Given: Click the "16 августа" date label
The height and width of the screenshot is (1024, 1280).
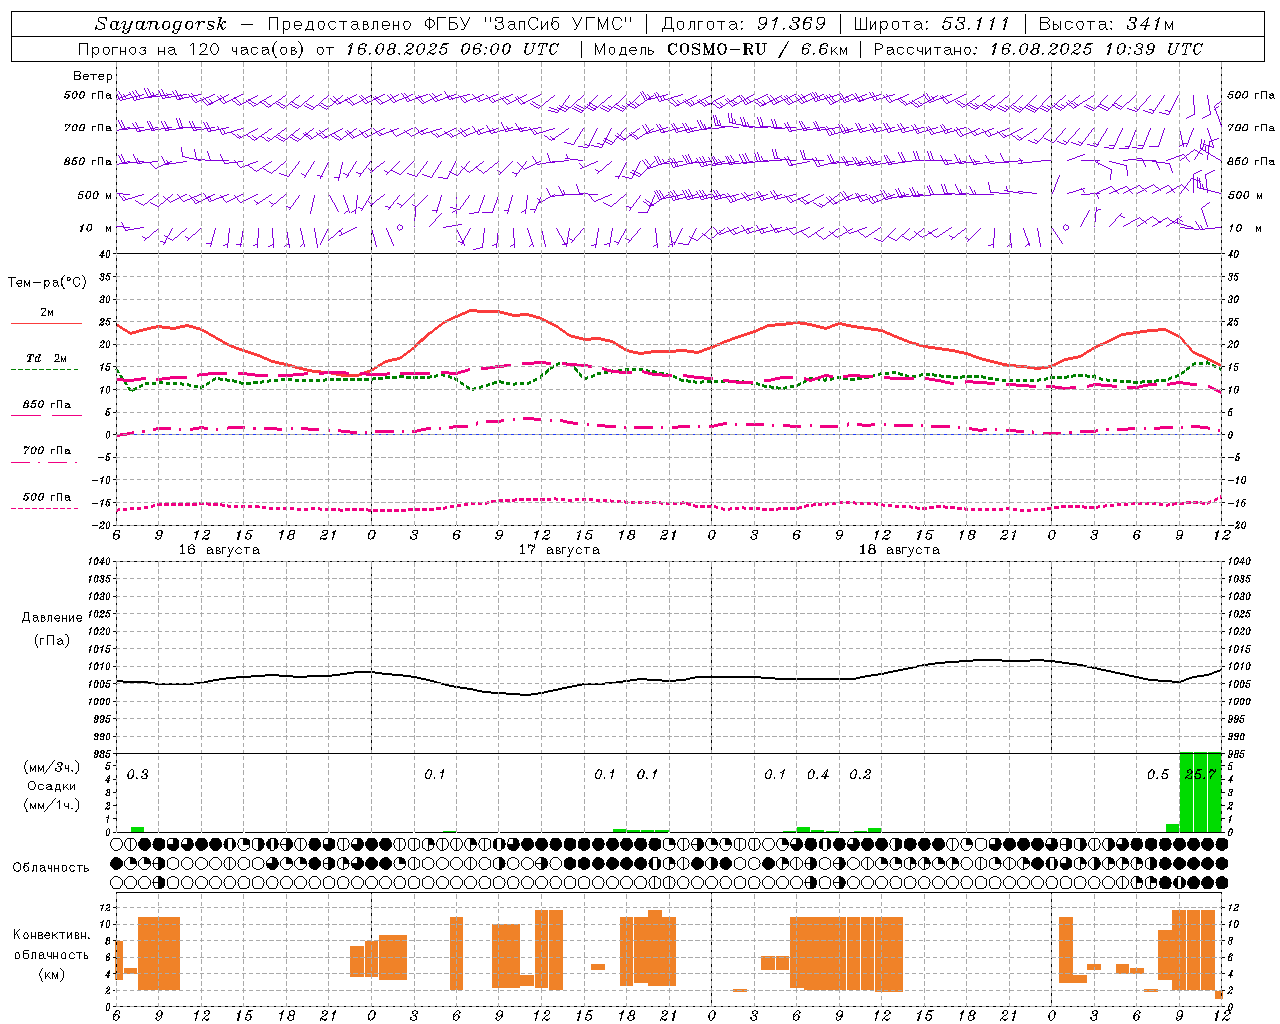Looking at the screenshot, I should click(x=219, y=550).
